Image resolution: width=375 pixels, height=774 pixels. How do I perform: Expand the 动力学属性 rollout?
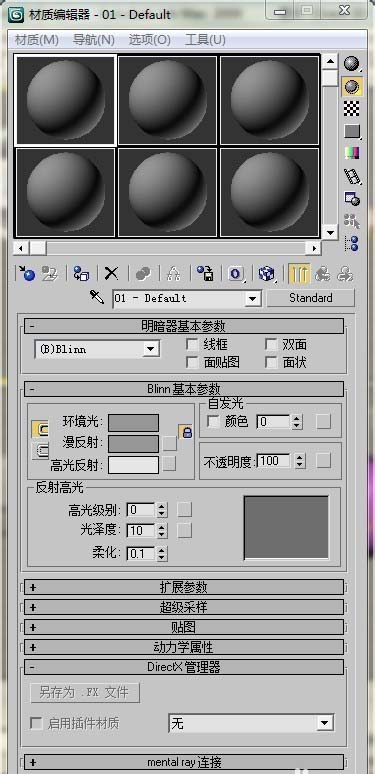click(x=184, y=647)
